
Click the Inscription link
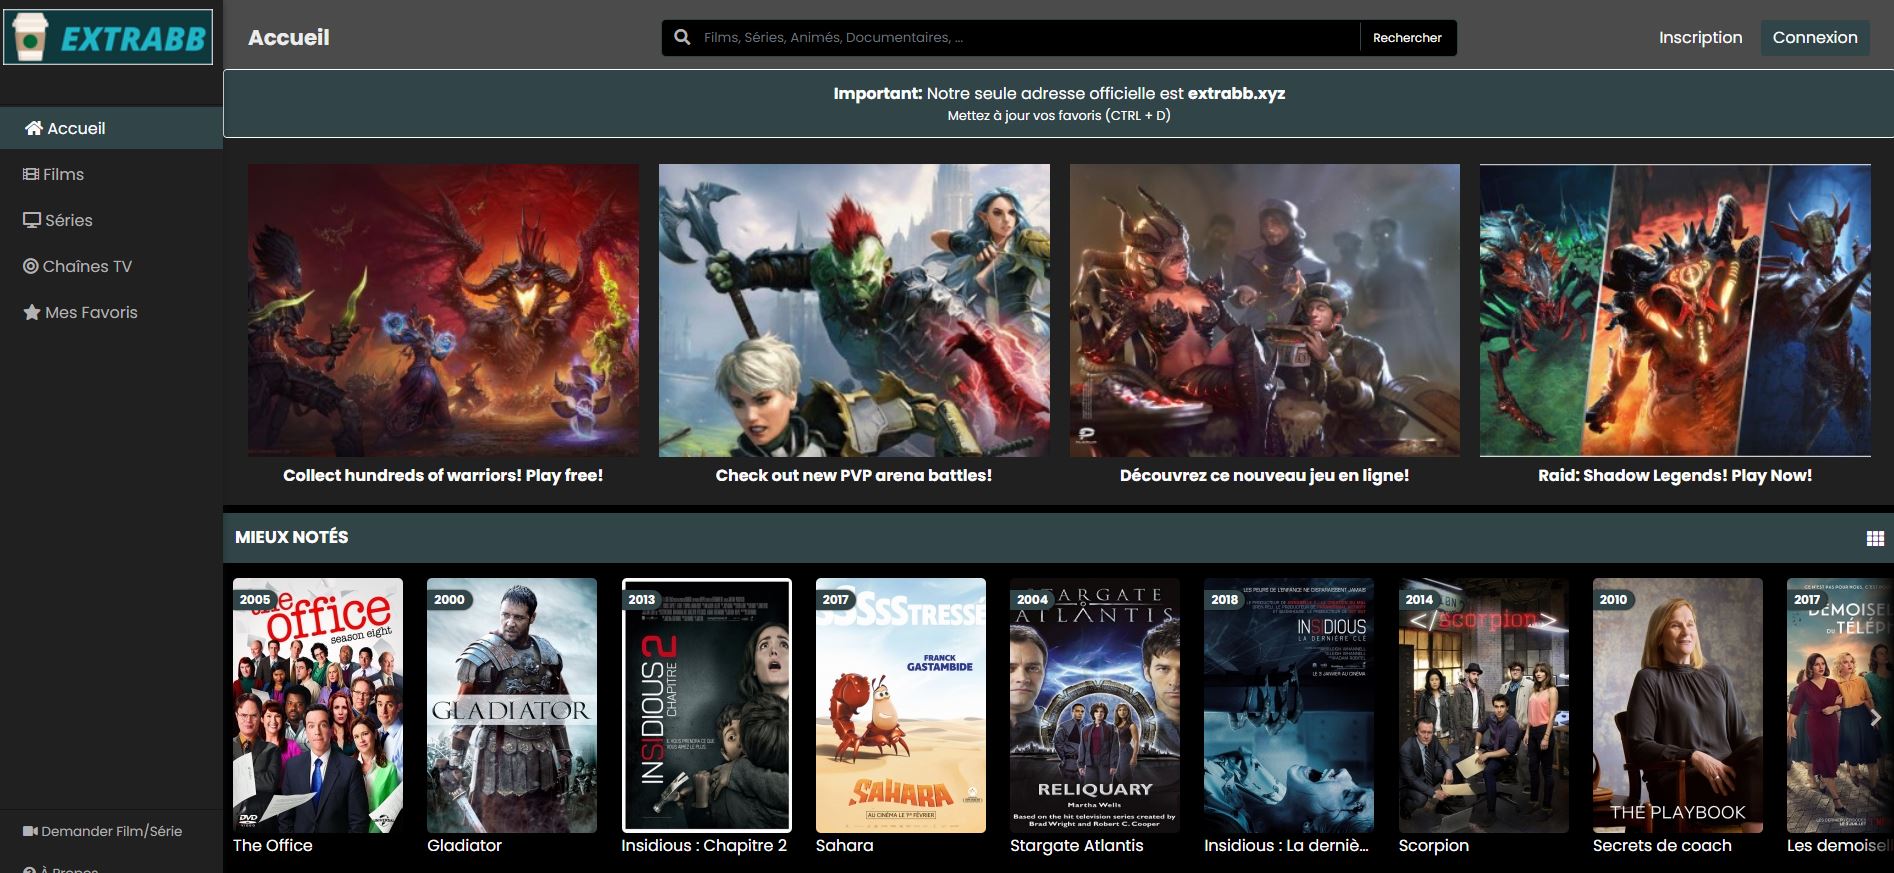click(1700, 37)
